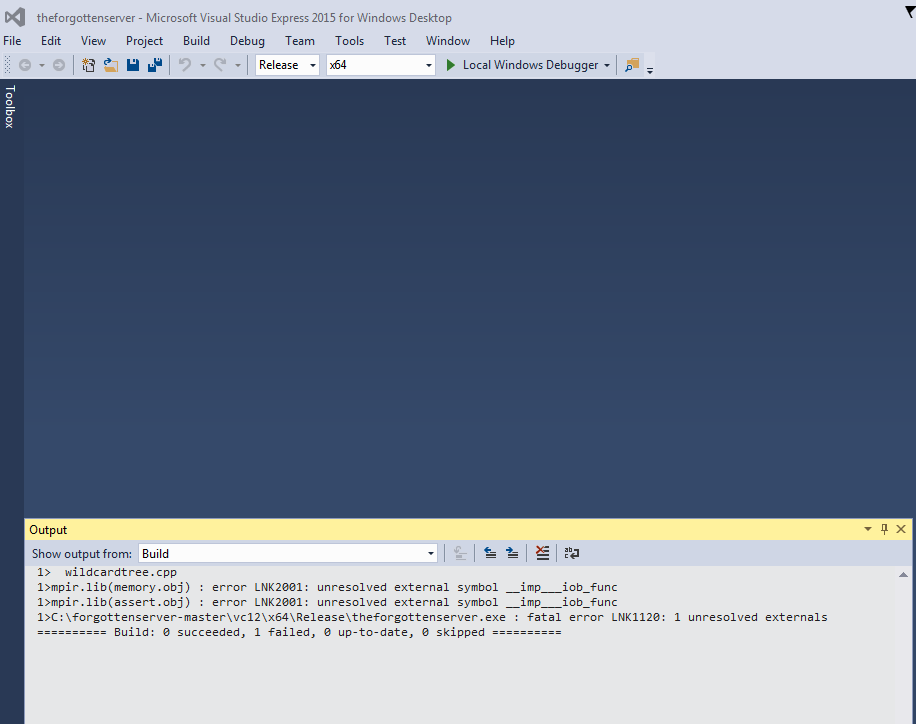Open the undo history dropdown arrow

[203, 65]
